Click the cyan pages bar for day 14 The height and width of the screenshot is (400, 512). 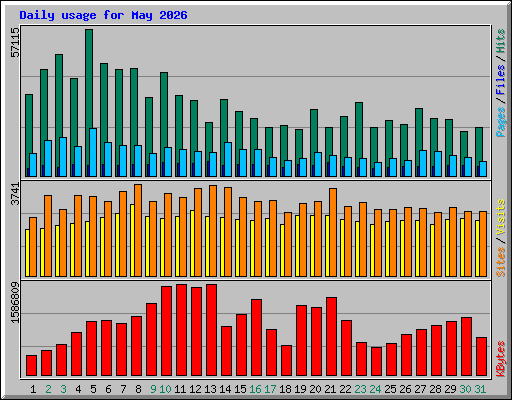(x=228, y=159)
